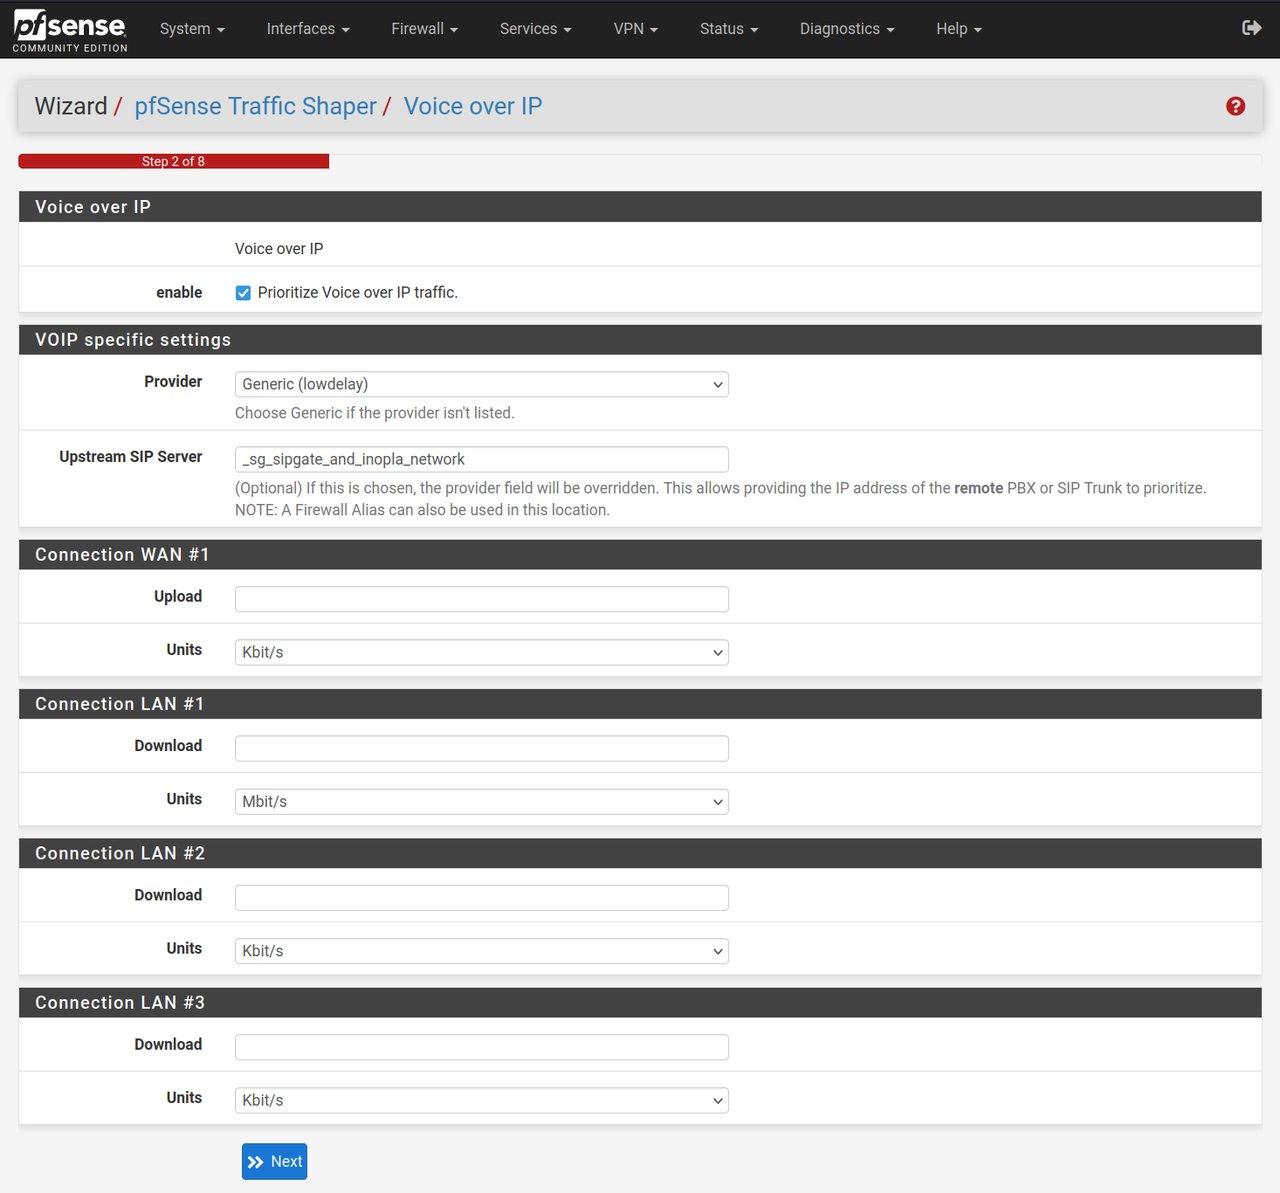
Task: Open Units dropdown under Connection LAN #3
Action: coord(481,1100)
